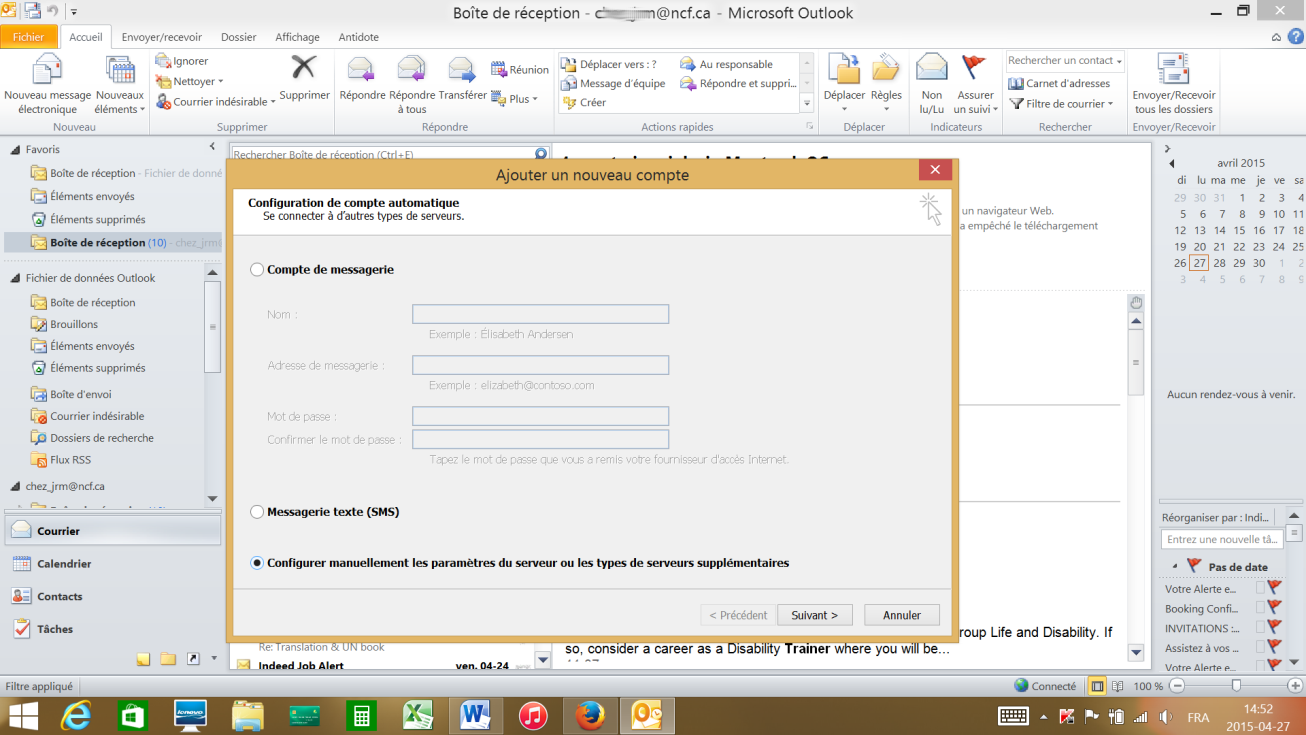Click the zoom slider in status bar

pyautogui.click(x=1237, y=686)
